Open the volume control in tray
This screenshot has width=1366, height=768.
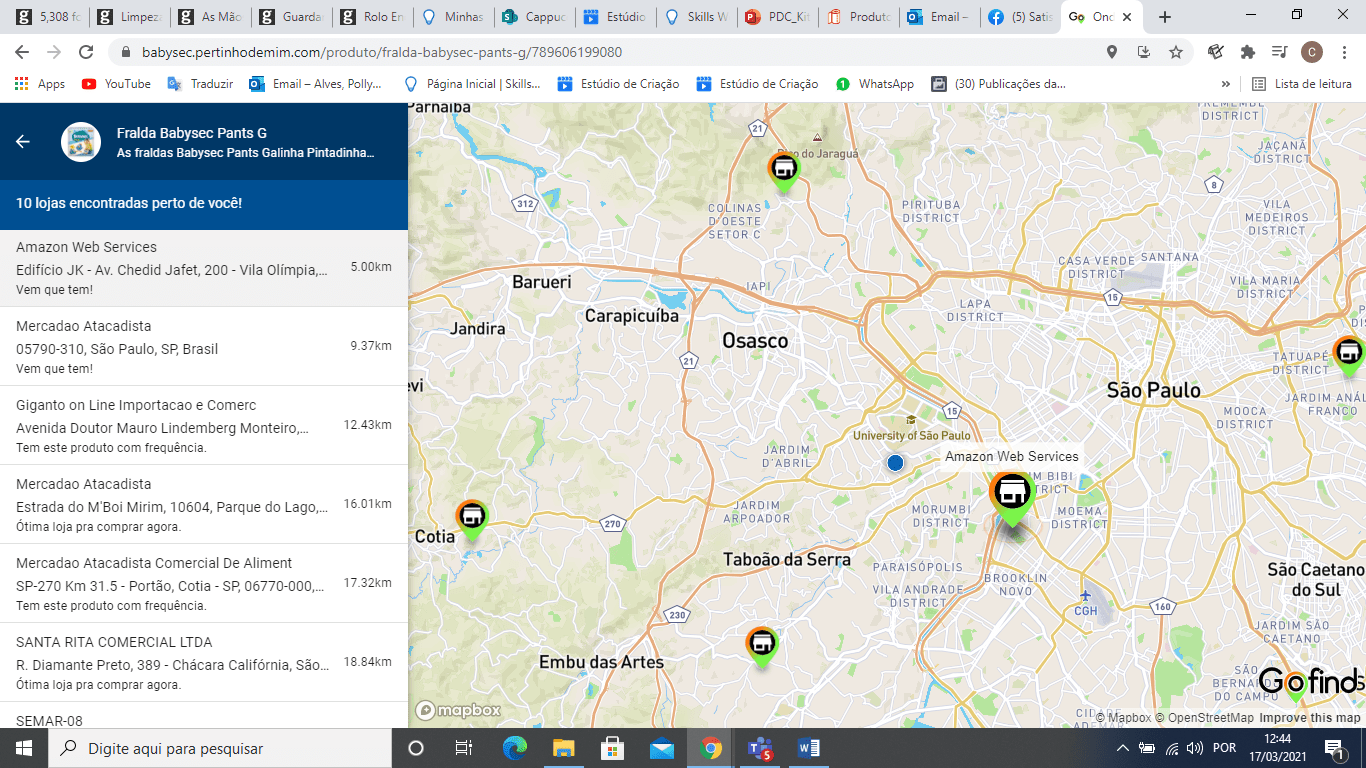(1194, 748)
